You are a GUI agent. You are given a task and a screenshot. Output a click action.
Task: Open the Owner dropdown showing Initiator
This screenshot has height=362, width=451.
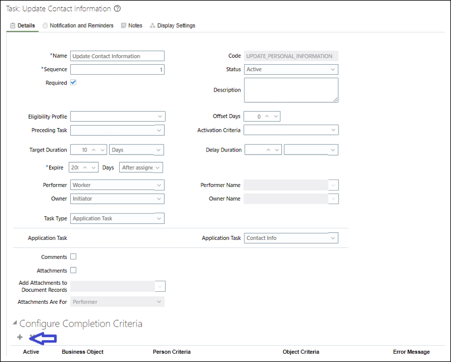click(x=117, y=199)
